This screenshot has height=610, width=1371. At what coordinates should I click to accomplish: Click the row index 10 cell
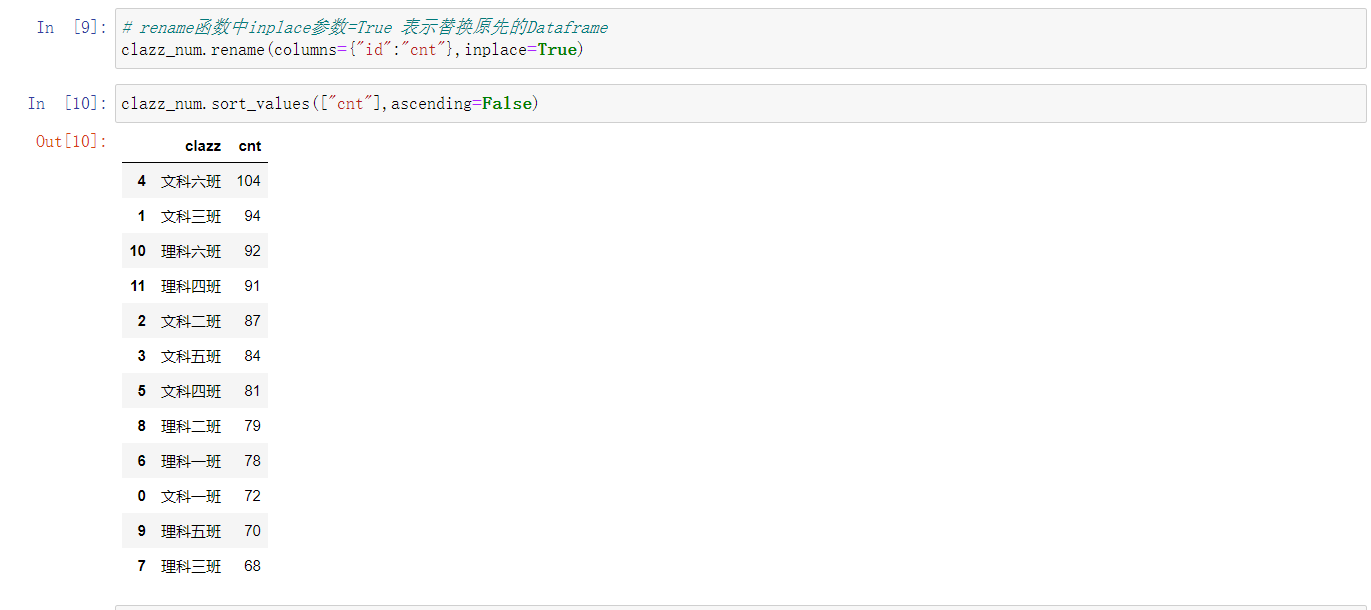coord(138,251)
